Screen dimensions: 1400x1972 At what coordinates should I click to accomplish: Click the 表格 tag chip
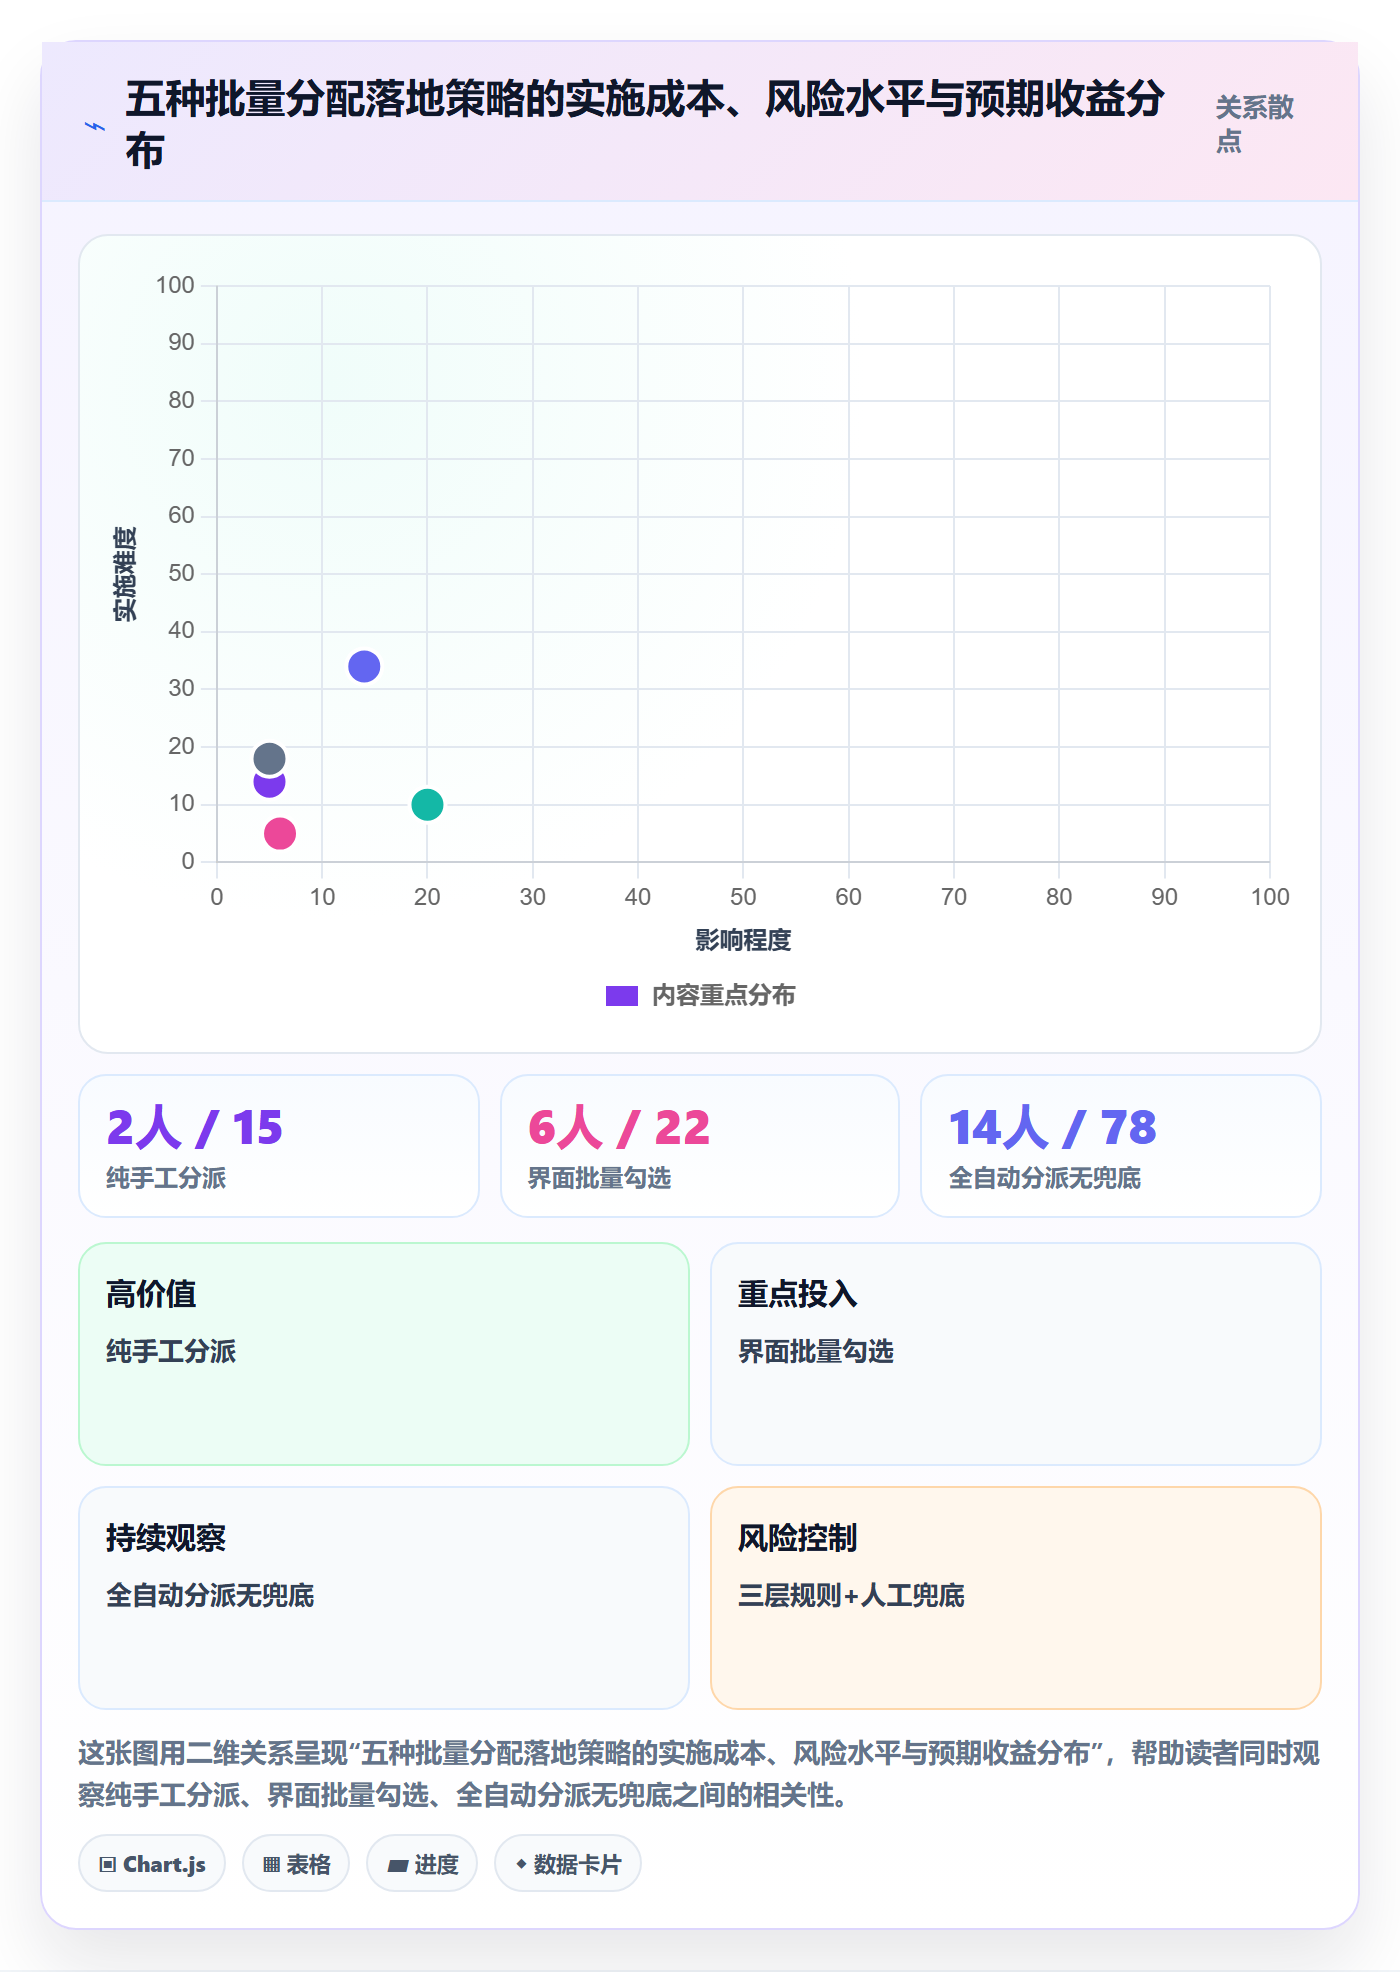(296, 1863)
